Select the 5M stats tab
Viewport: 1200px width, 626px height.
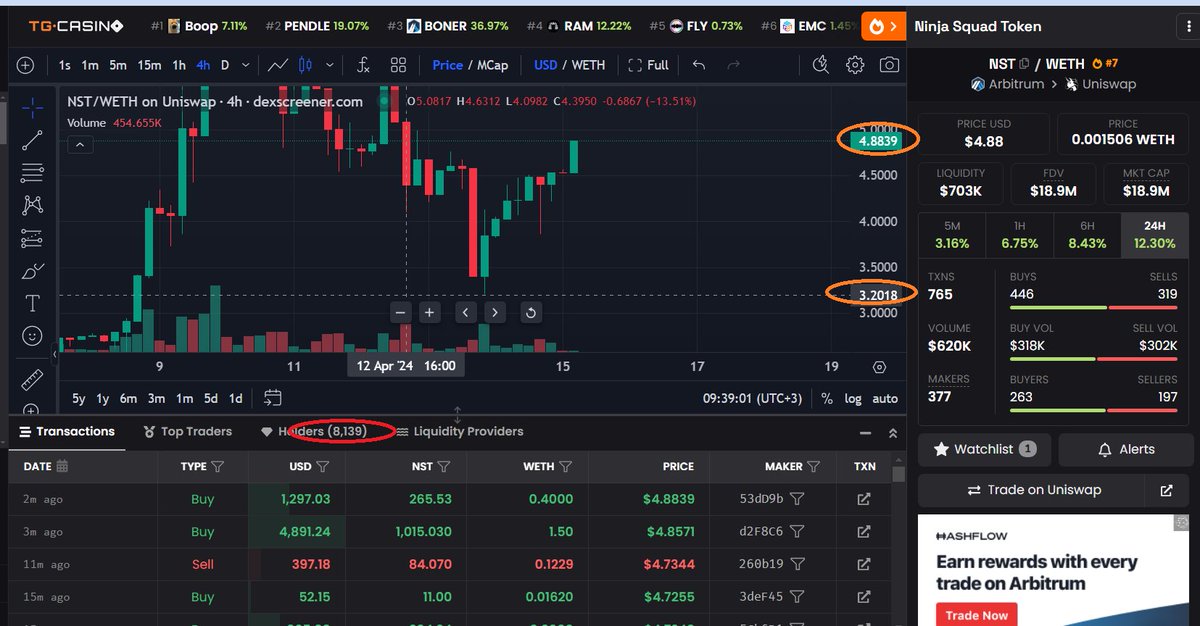coord(952,237)
